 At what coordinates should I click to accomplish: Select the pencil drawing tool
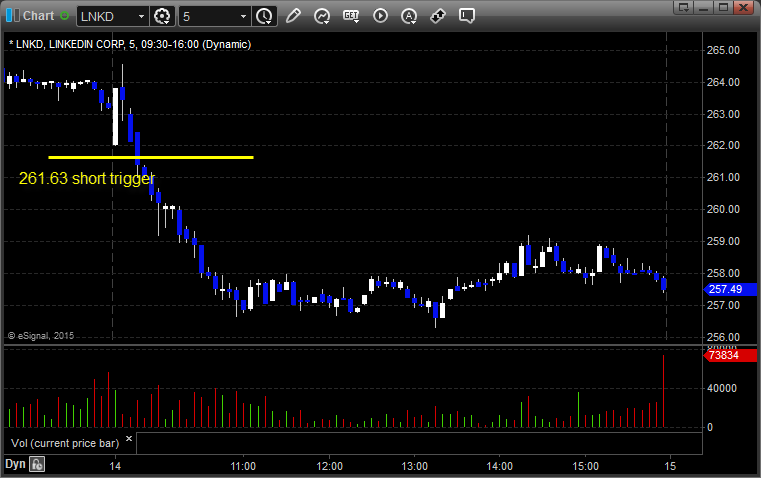(293, 16)
